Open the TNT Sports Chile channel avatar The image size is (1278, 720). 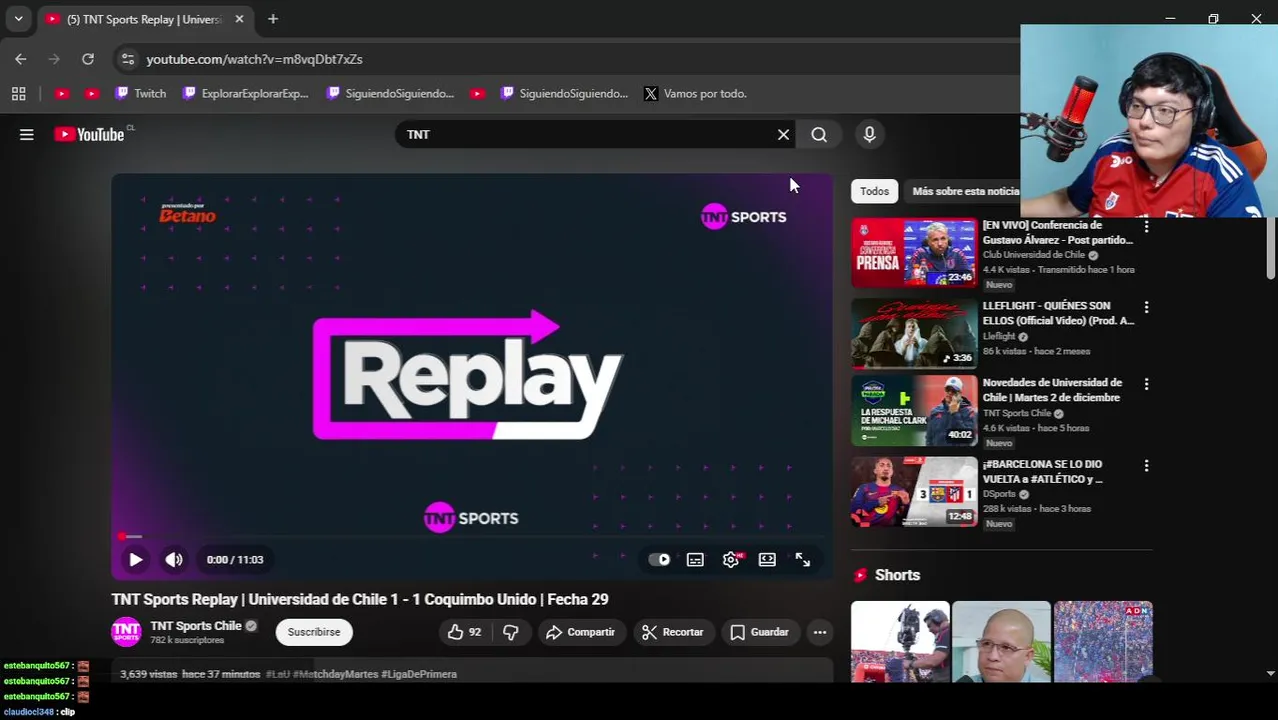point(126,632)
